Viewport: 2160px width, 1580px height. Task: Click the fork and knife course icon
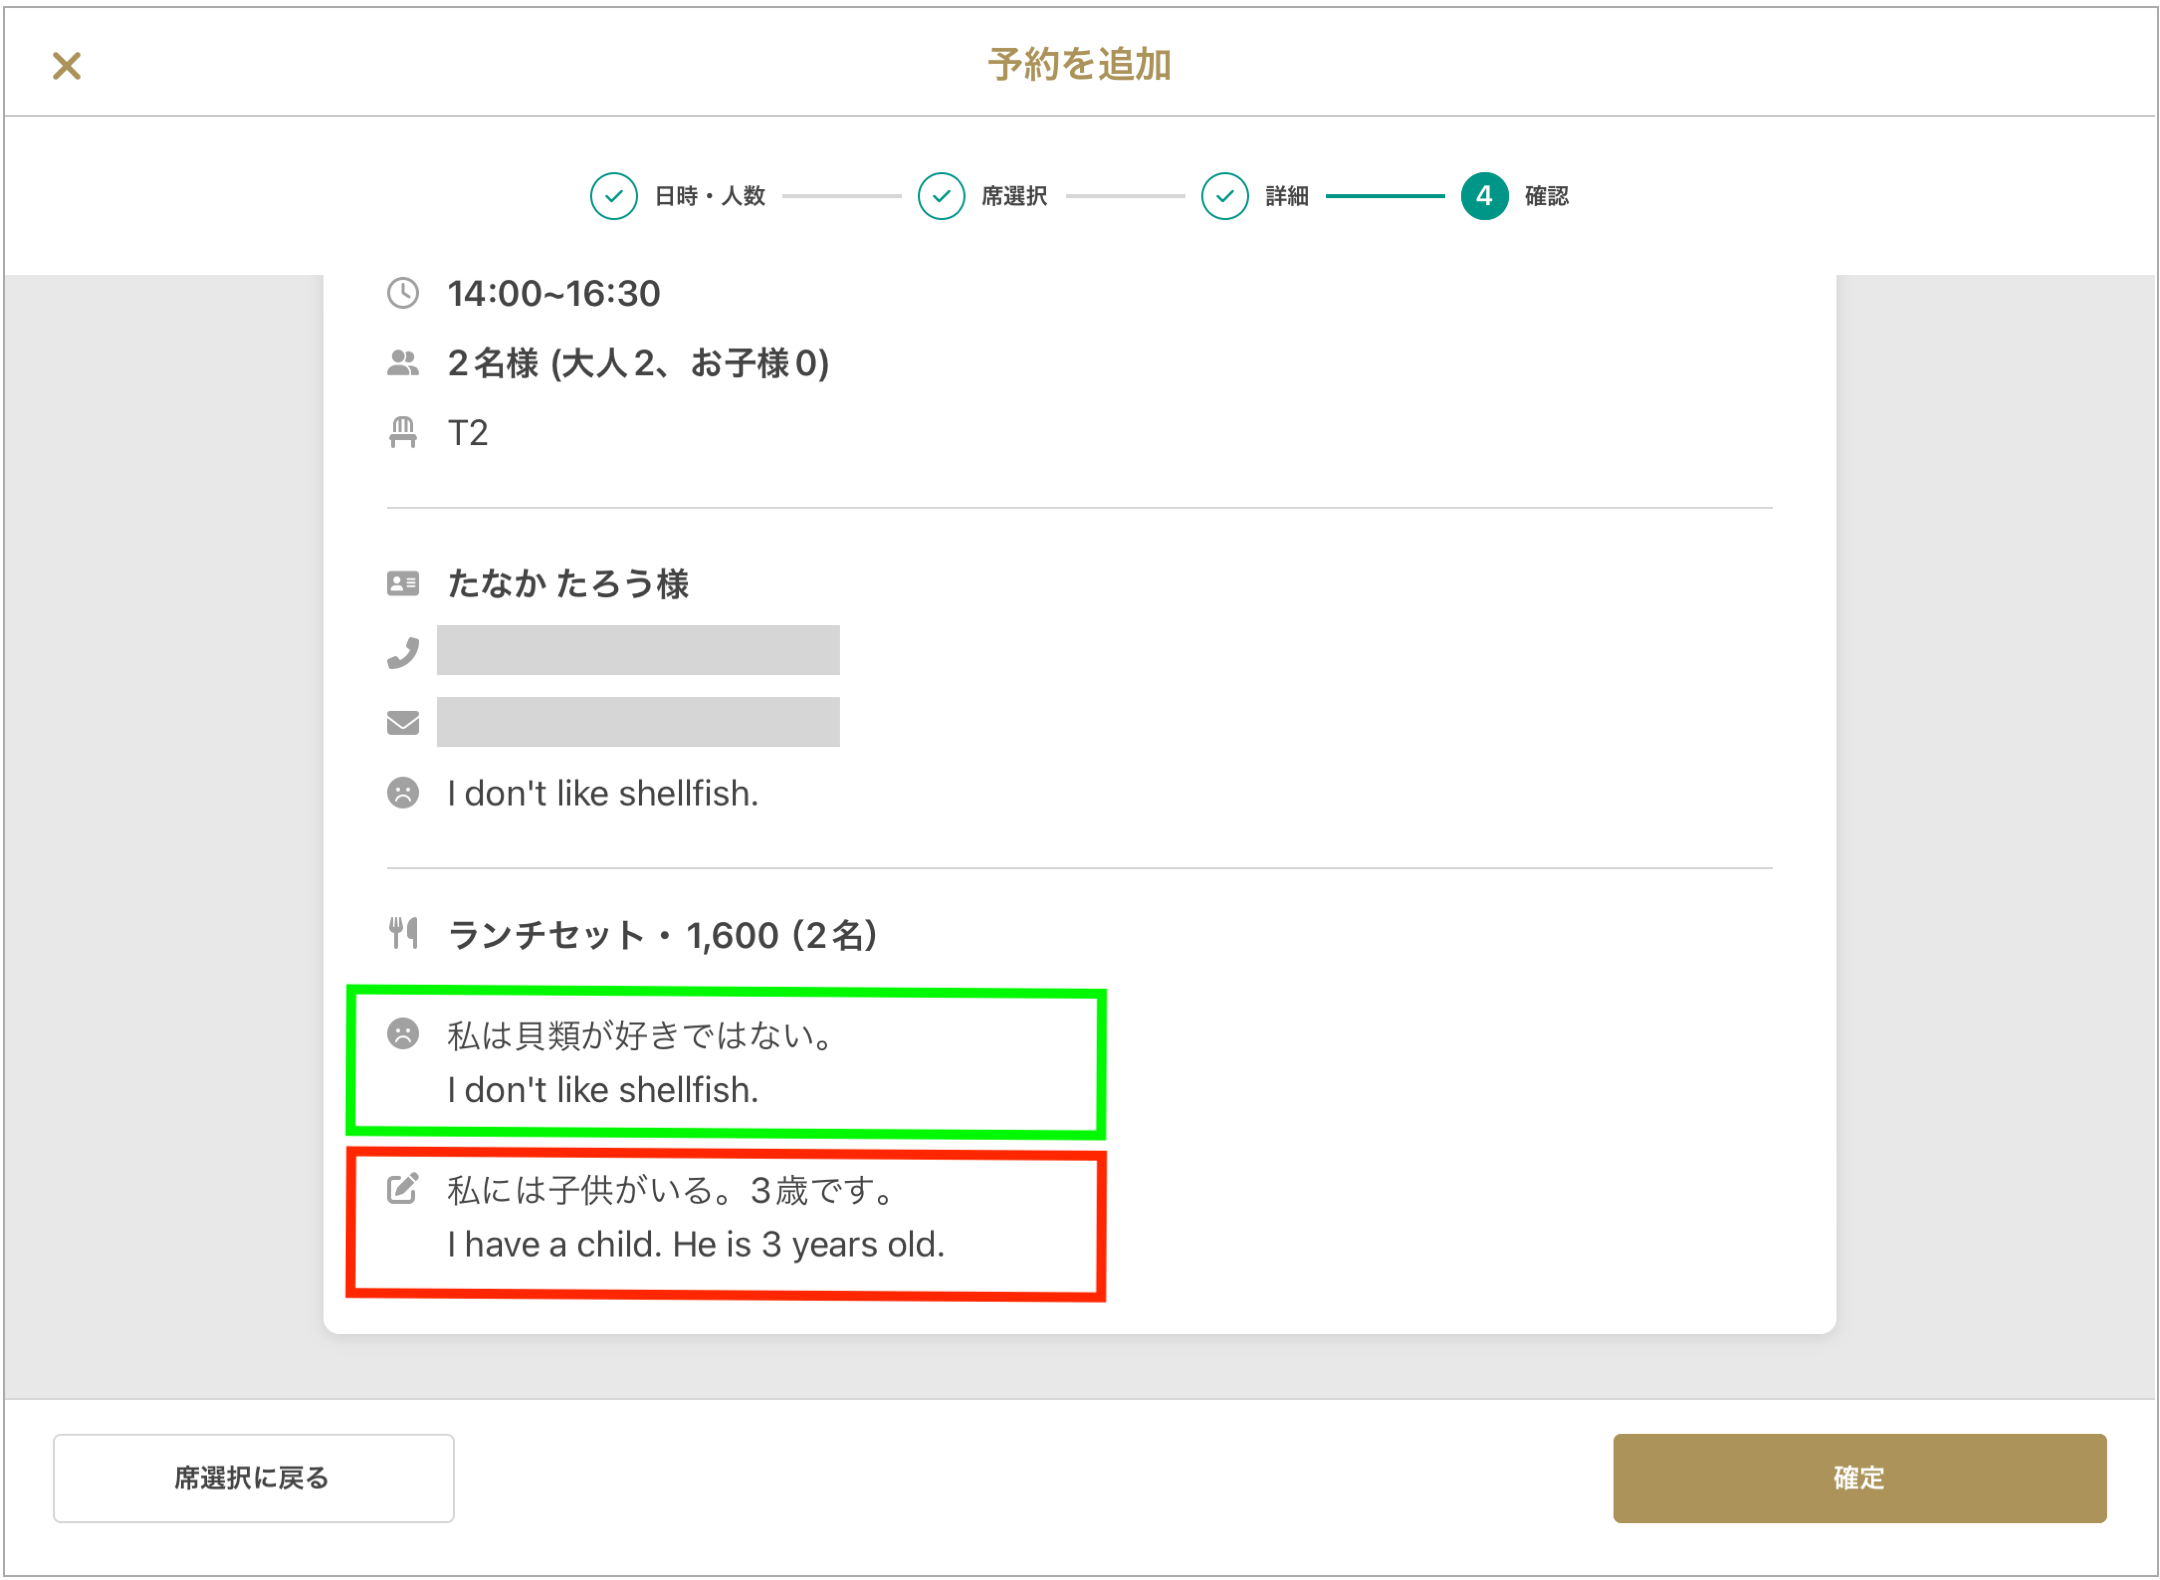(403, 933)
